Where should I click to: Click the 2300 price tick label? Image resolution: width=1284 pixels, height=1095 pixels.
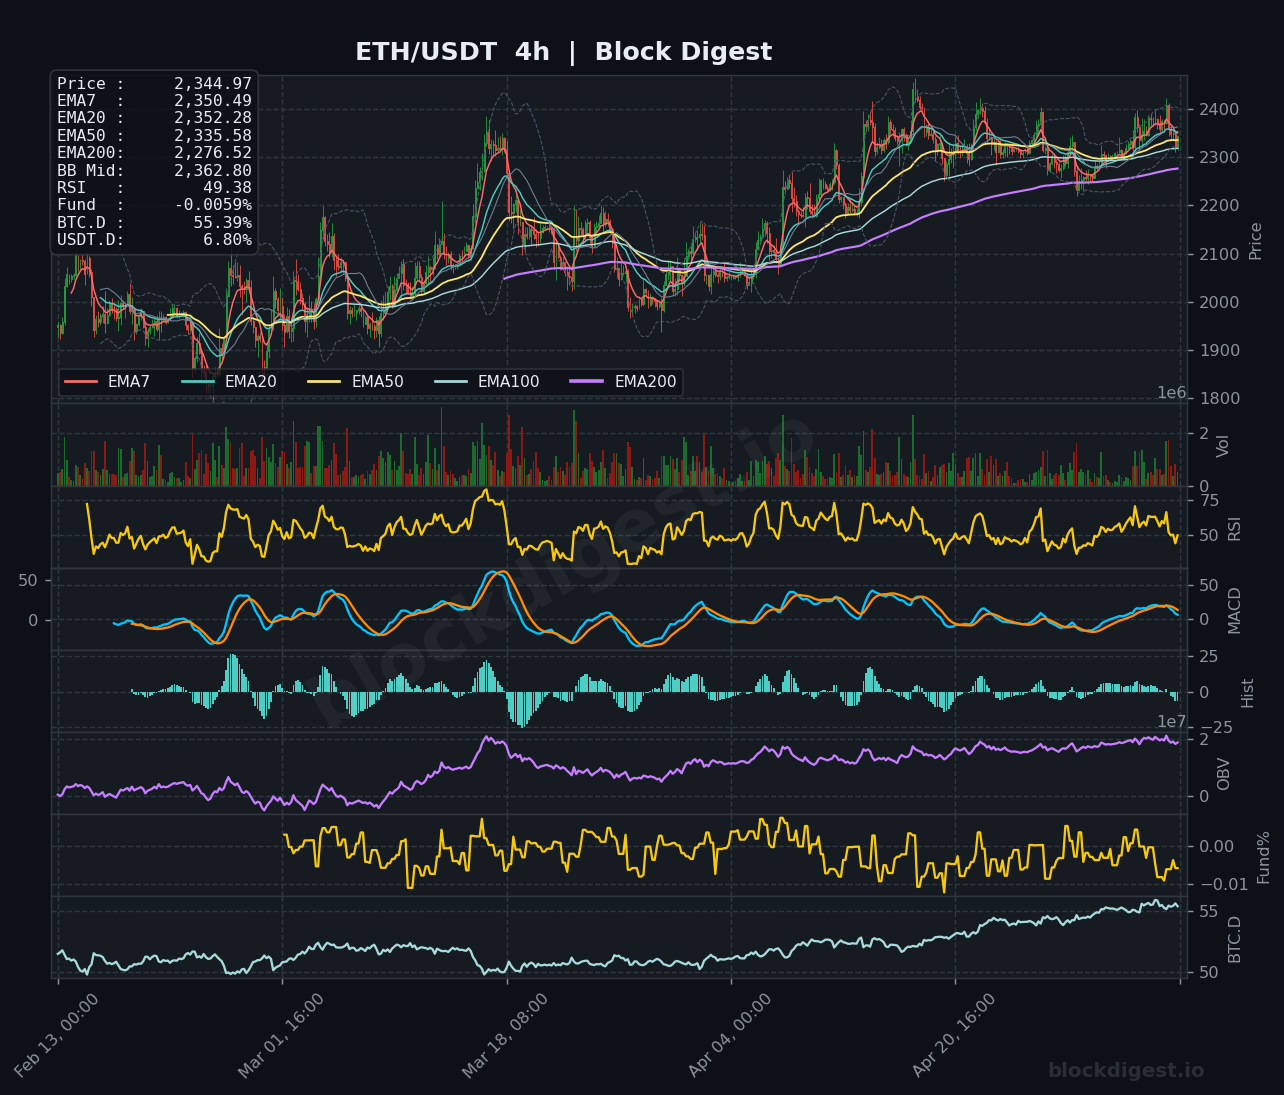[x=1220, y=157]
